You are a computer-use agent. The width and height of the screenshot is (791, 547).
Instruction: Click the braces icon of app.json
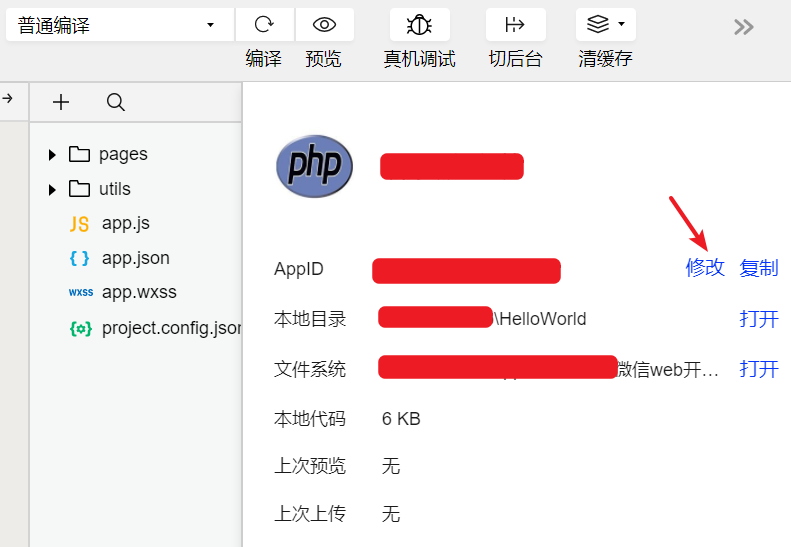79,258
